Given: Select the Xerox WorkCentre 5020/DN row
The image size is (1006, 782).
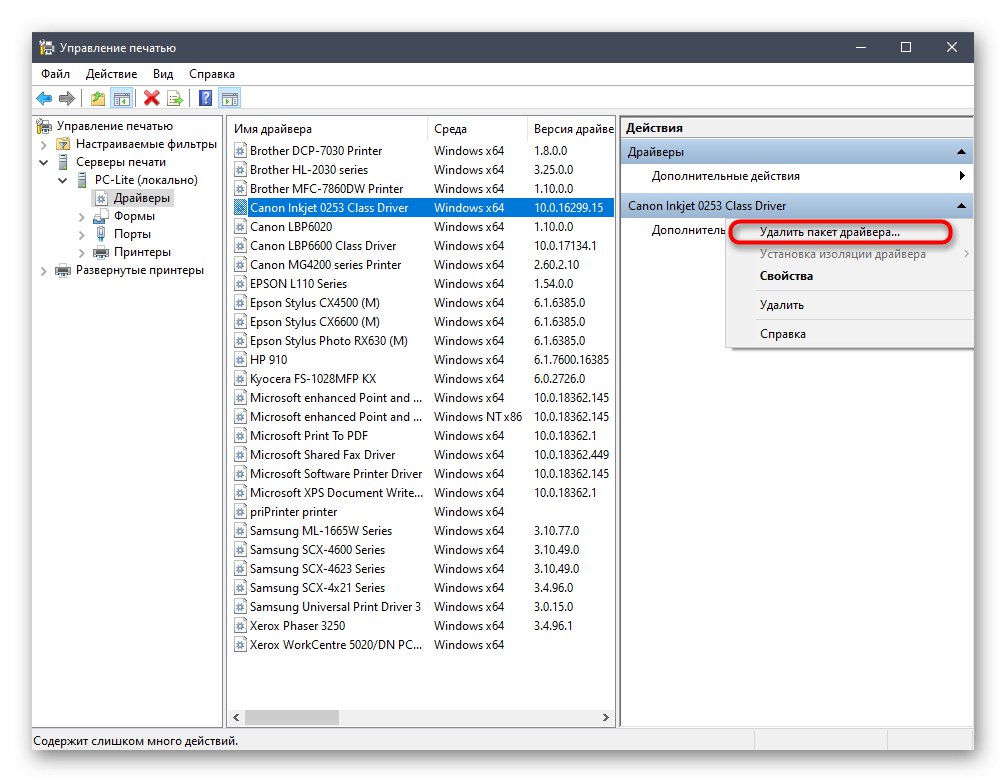Looking at the screenshot, I should (422, 645).
